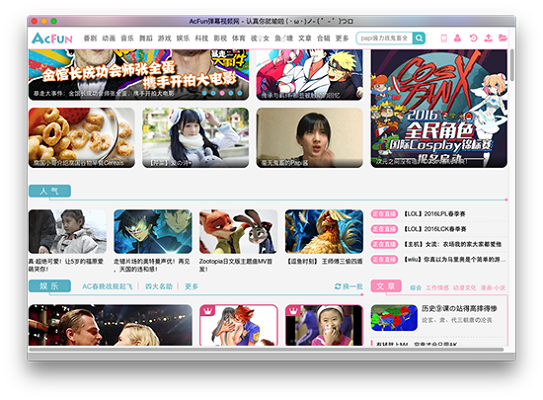The height and width of the screenshot is (400, 543).
Task: Open 体育 in the navigation bar
Action: click(239, 38)
